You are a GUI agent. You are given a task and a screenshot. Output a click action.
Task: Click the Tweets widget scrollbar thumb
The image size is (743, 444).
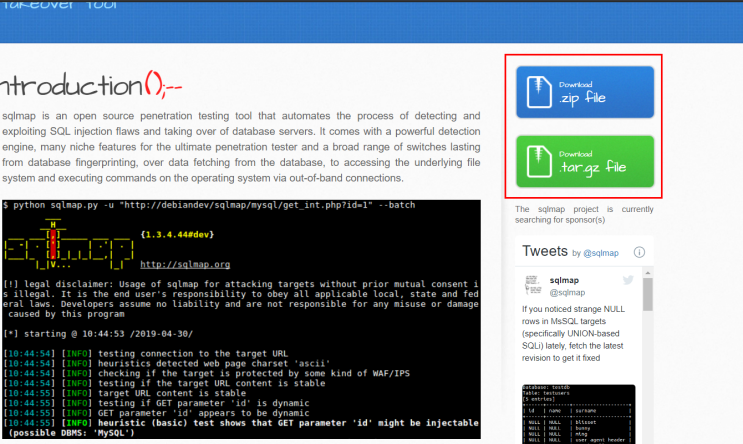point(648,294)
